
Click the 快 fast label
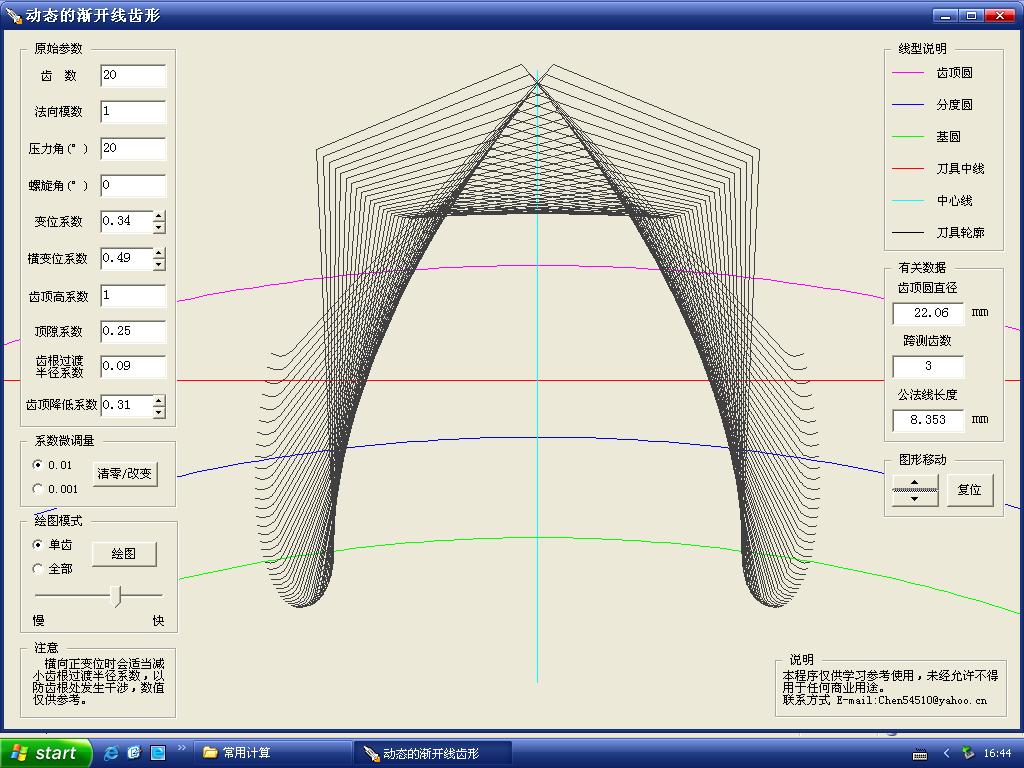pos(158,620)
